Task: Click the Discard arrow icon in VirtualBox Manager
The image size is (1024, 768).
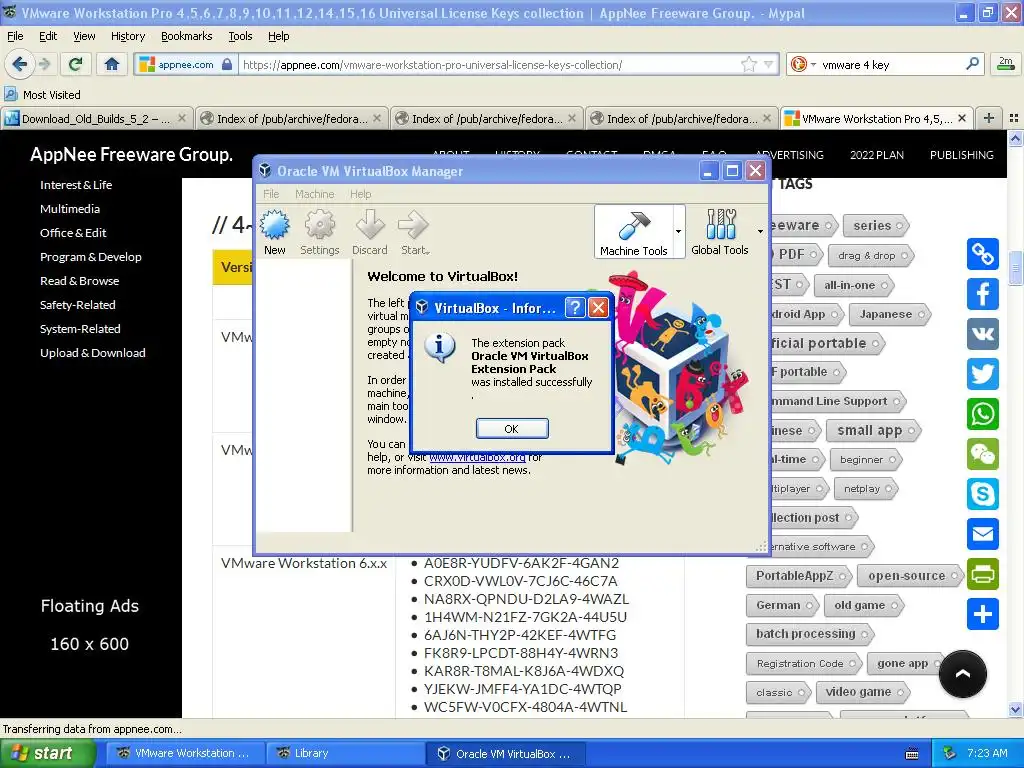Action: coord(370,232)
